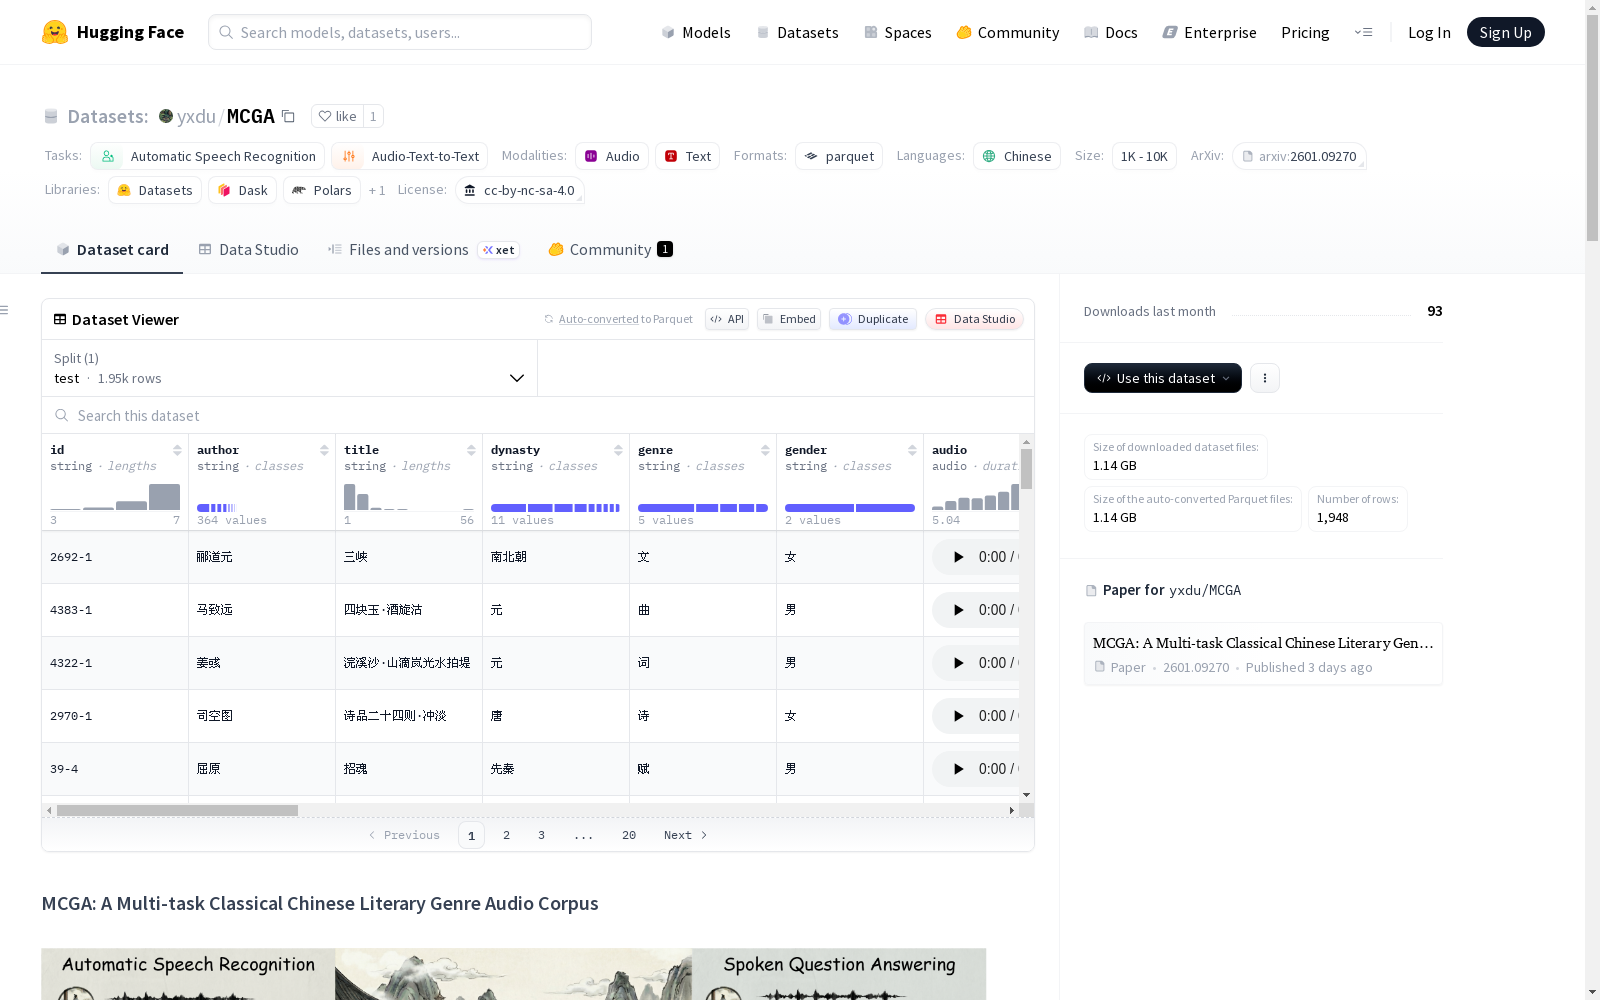Filter by the Text modality tag
The width and height of the screenshot is (1600, 1000).
(x=687, y=156)
